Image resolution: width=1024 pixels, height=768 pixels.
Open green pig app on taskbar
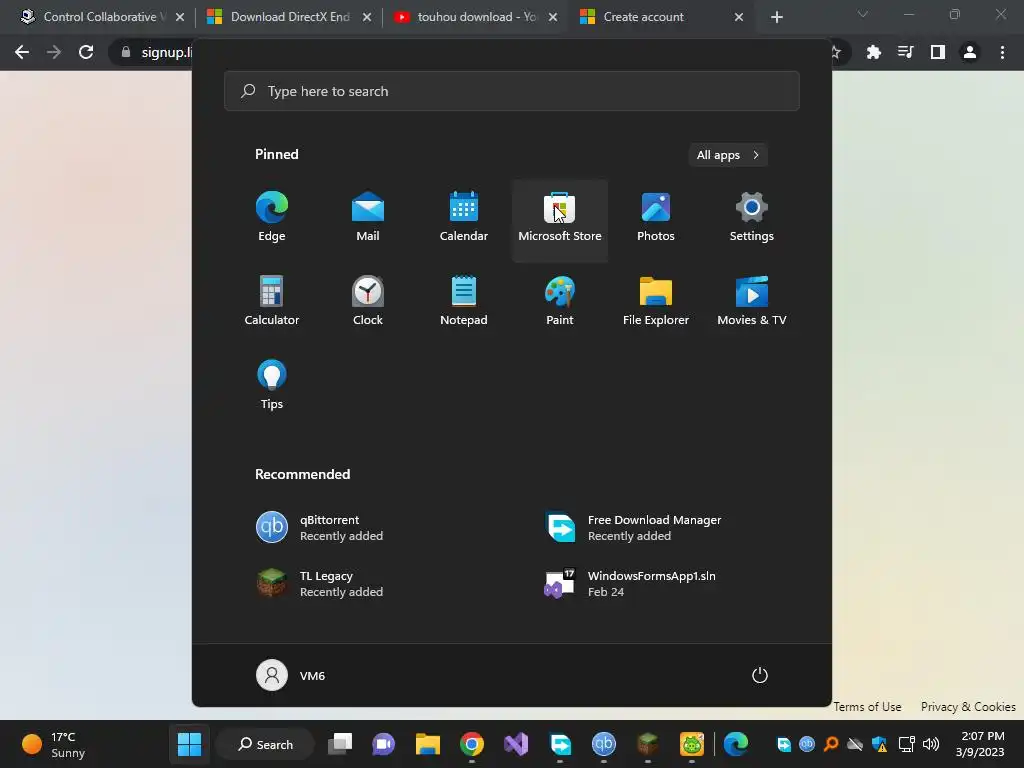692,744
